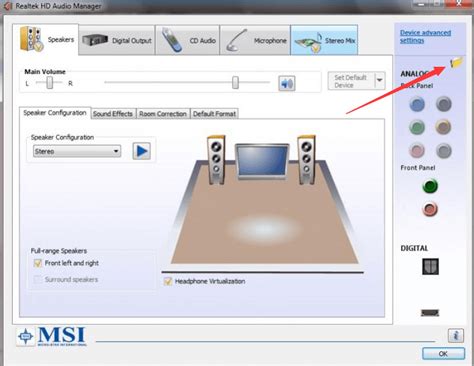Click the L/R balance slider handle
This screenshot has width=474, height=366.
tap(50, 82)
